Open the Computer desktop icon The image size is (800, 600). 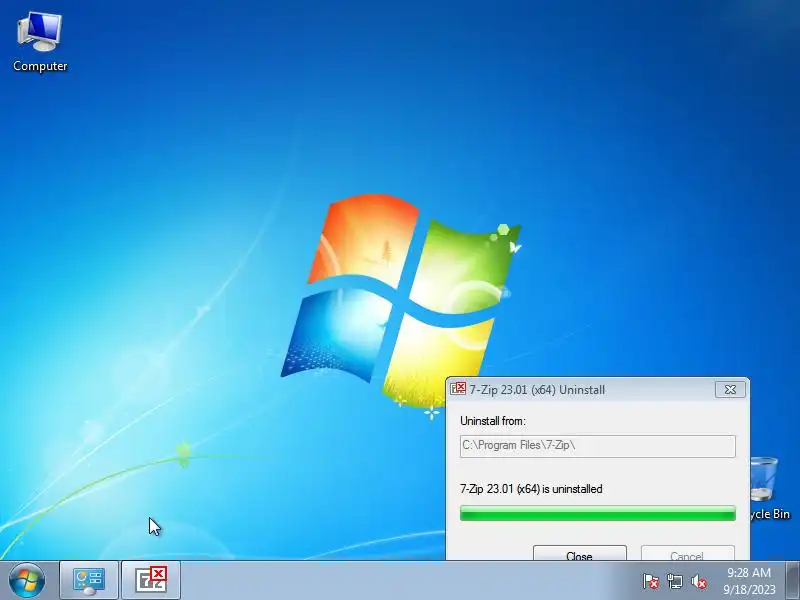(40, 42)
